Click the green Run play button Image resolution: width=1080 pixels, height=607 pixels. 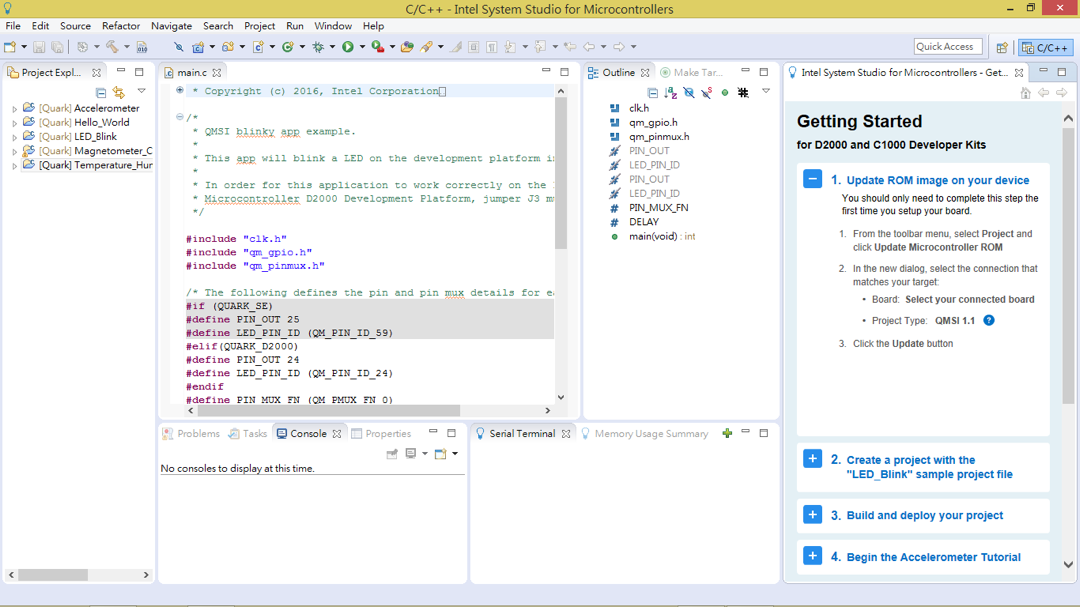click(x=348, y=47)
